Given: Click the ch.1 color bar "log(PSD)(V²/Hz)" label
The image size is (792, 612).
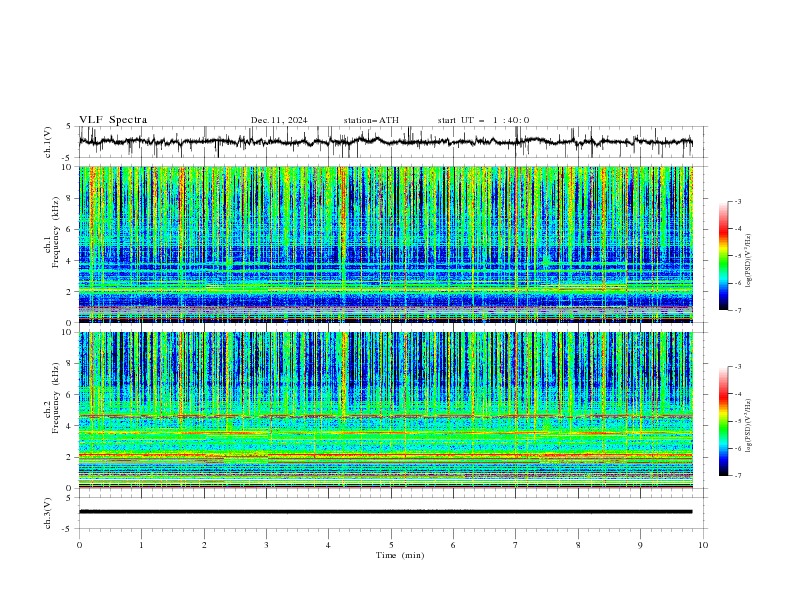Looking at the screenshot, I should [x=749, y=261].
